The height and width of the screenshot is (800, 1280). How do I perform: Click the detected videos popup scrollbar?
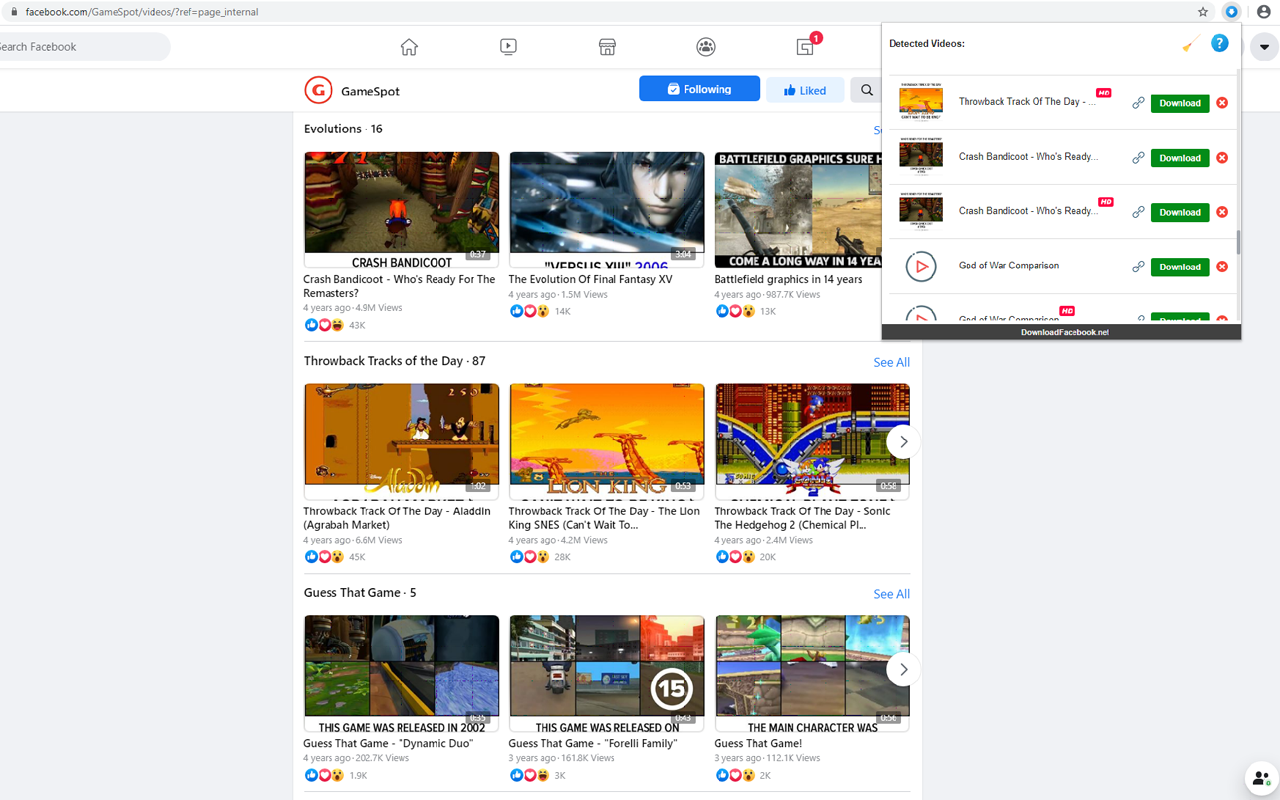pos(1238,242)
